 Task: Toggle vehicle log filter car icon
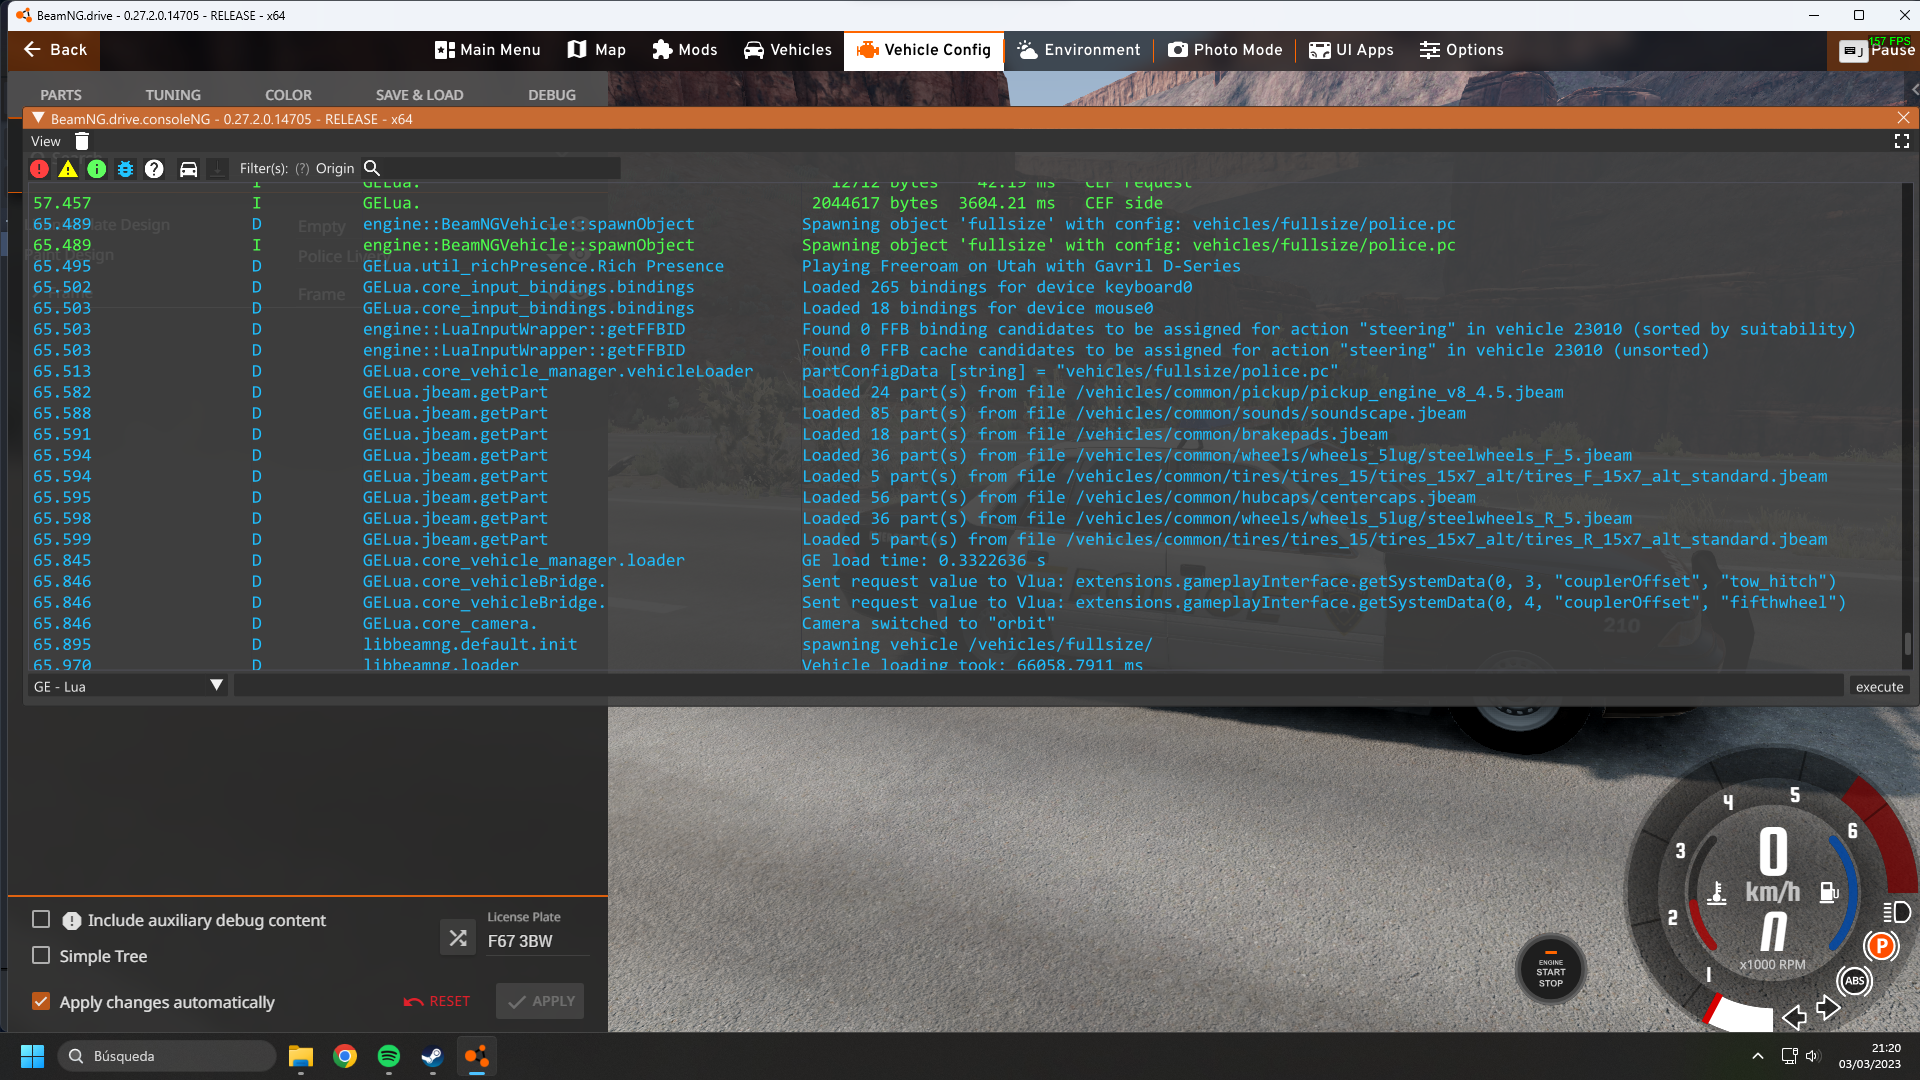pyautogui.click(x=188, y=169)
